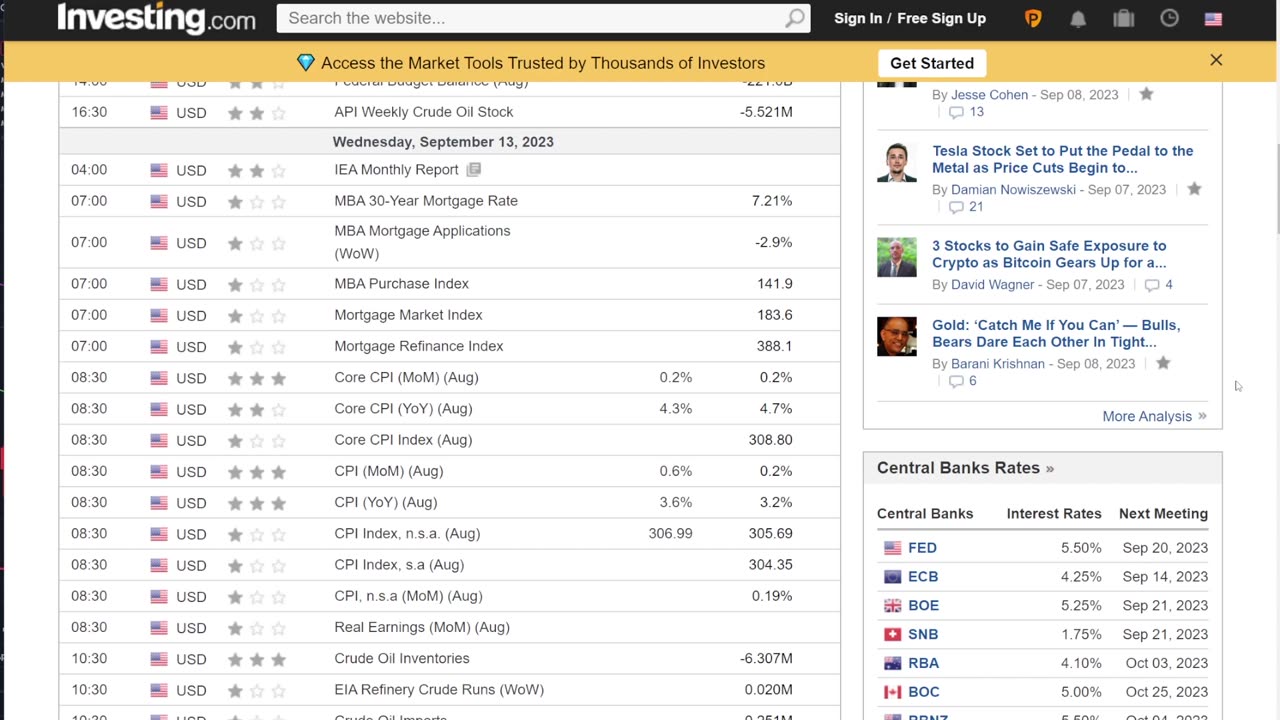Click Barani Krishnan author thumbnail

[896, 336]
